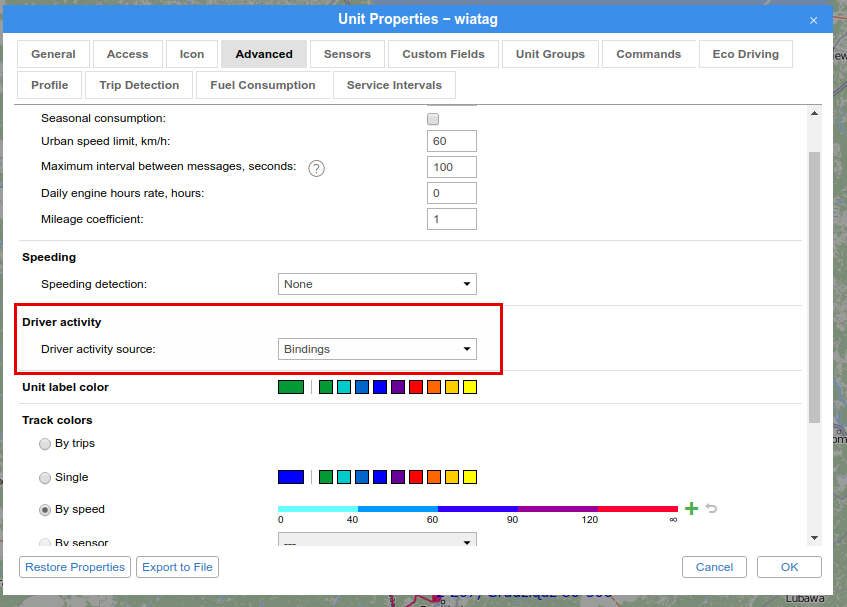Go to the Eco Driving tab
Image resolution: width=847 pixels, height=607 pixels.
(745, 54)
